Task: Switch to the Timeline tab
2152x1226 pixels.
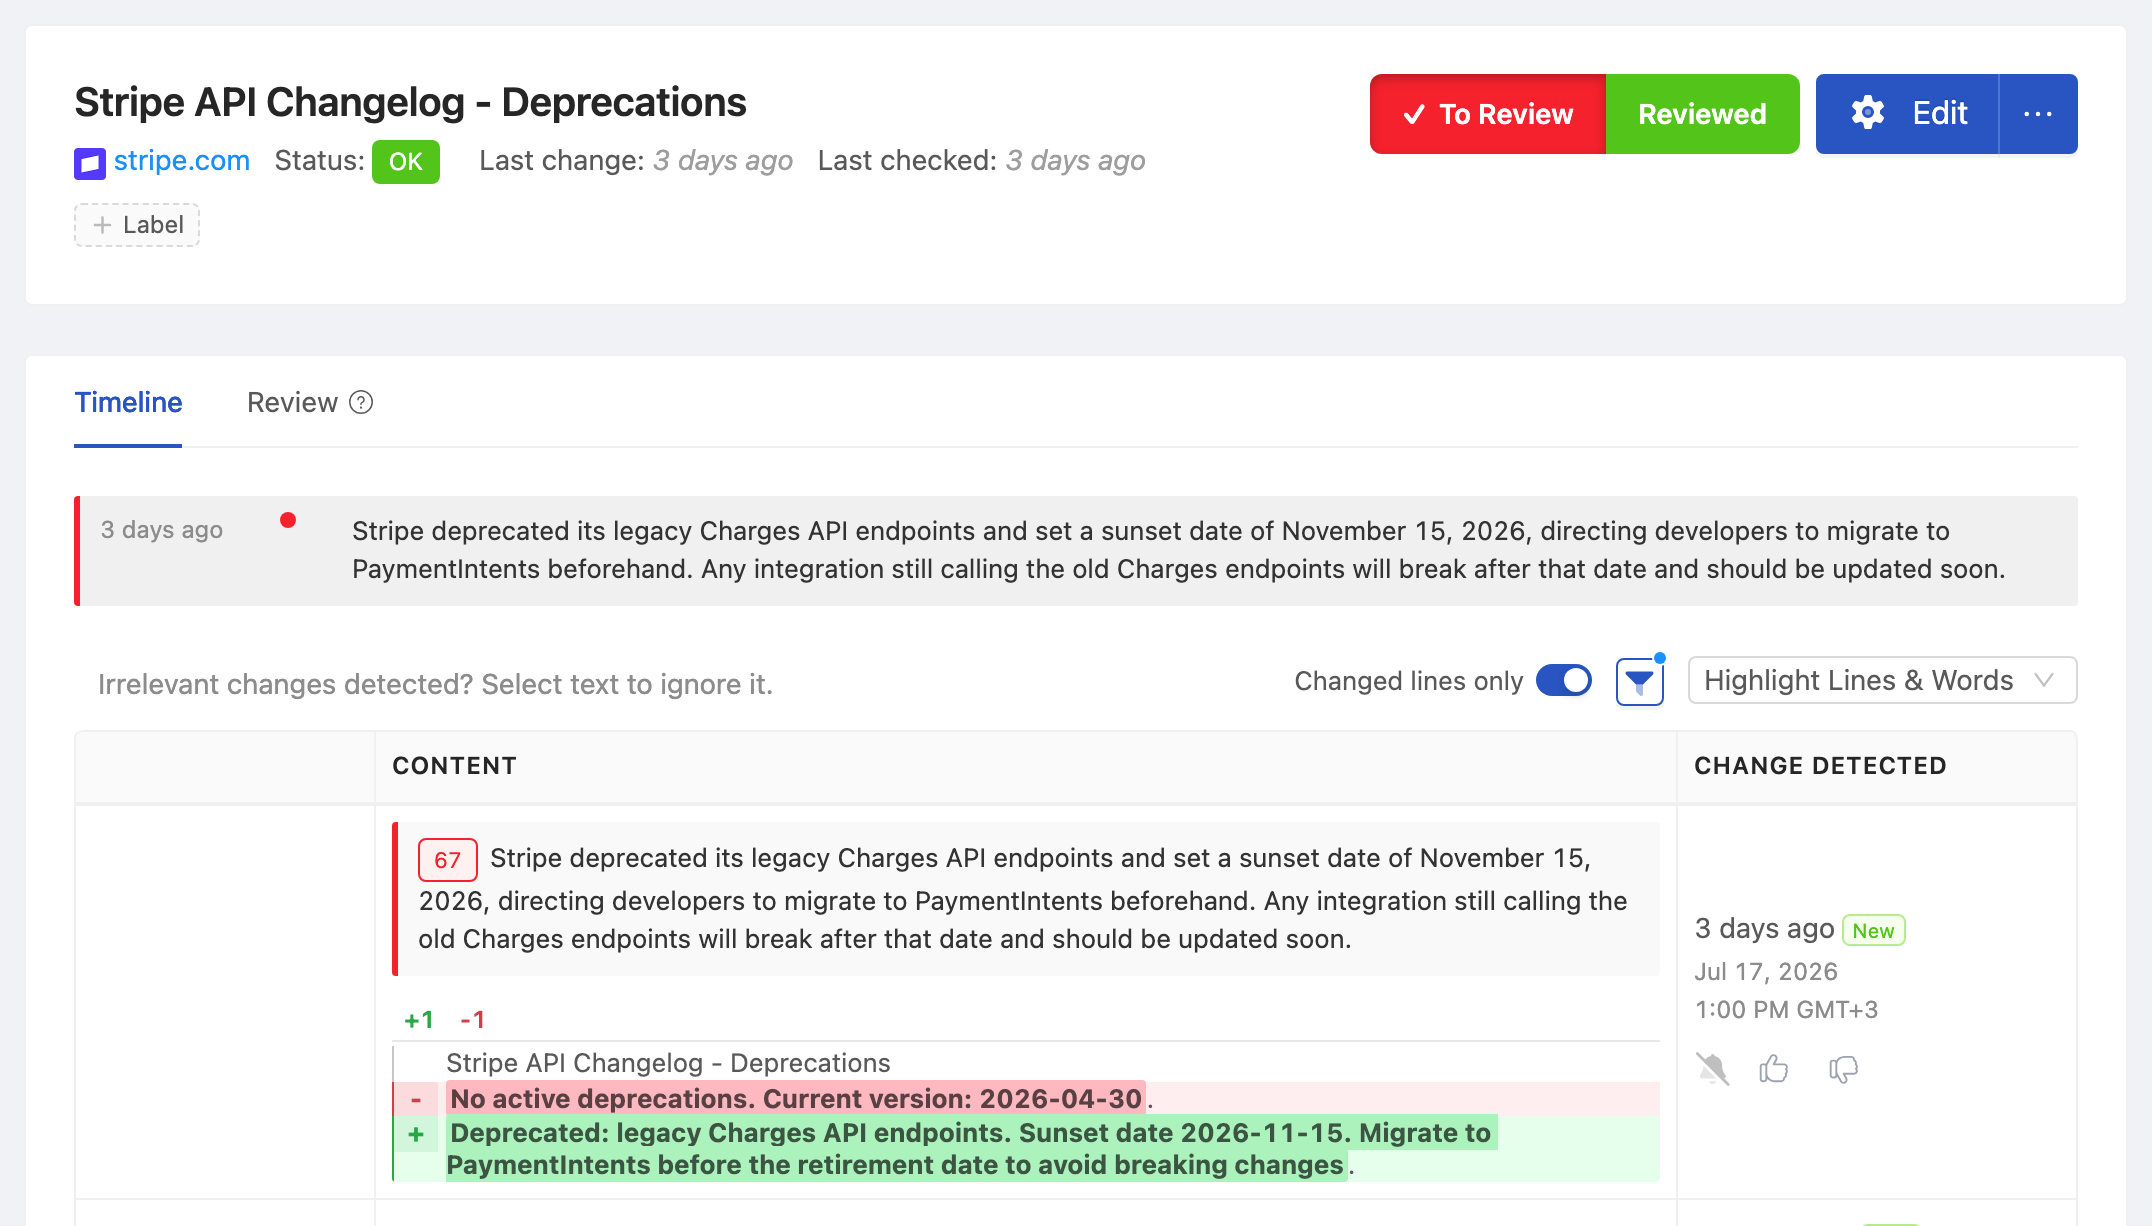Action: (128, 403)
